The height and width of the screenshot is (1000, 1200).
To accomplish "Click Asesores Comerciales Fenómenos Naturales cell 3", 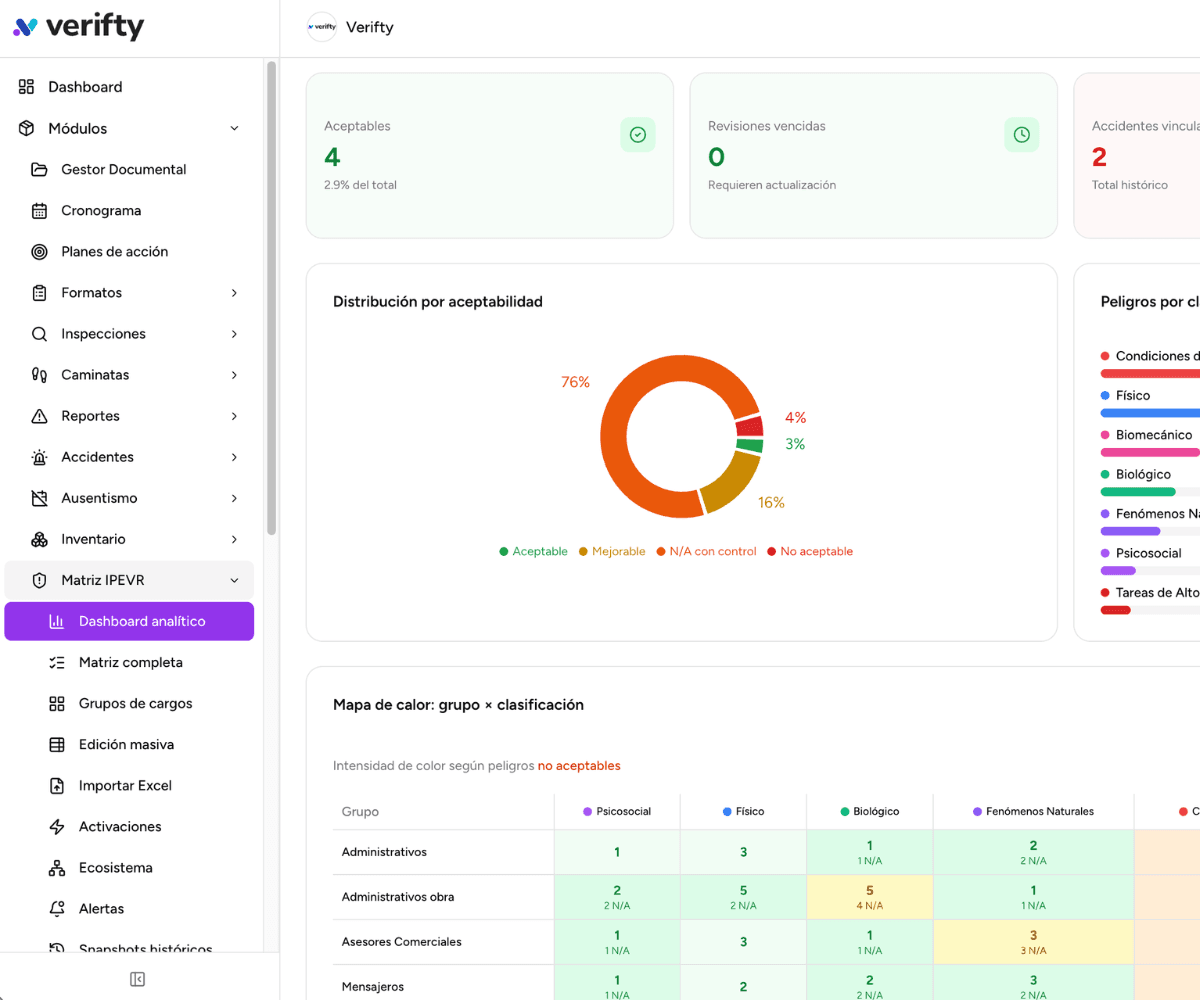I will pos(1033,942).
